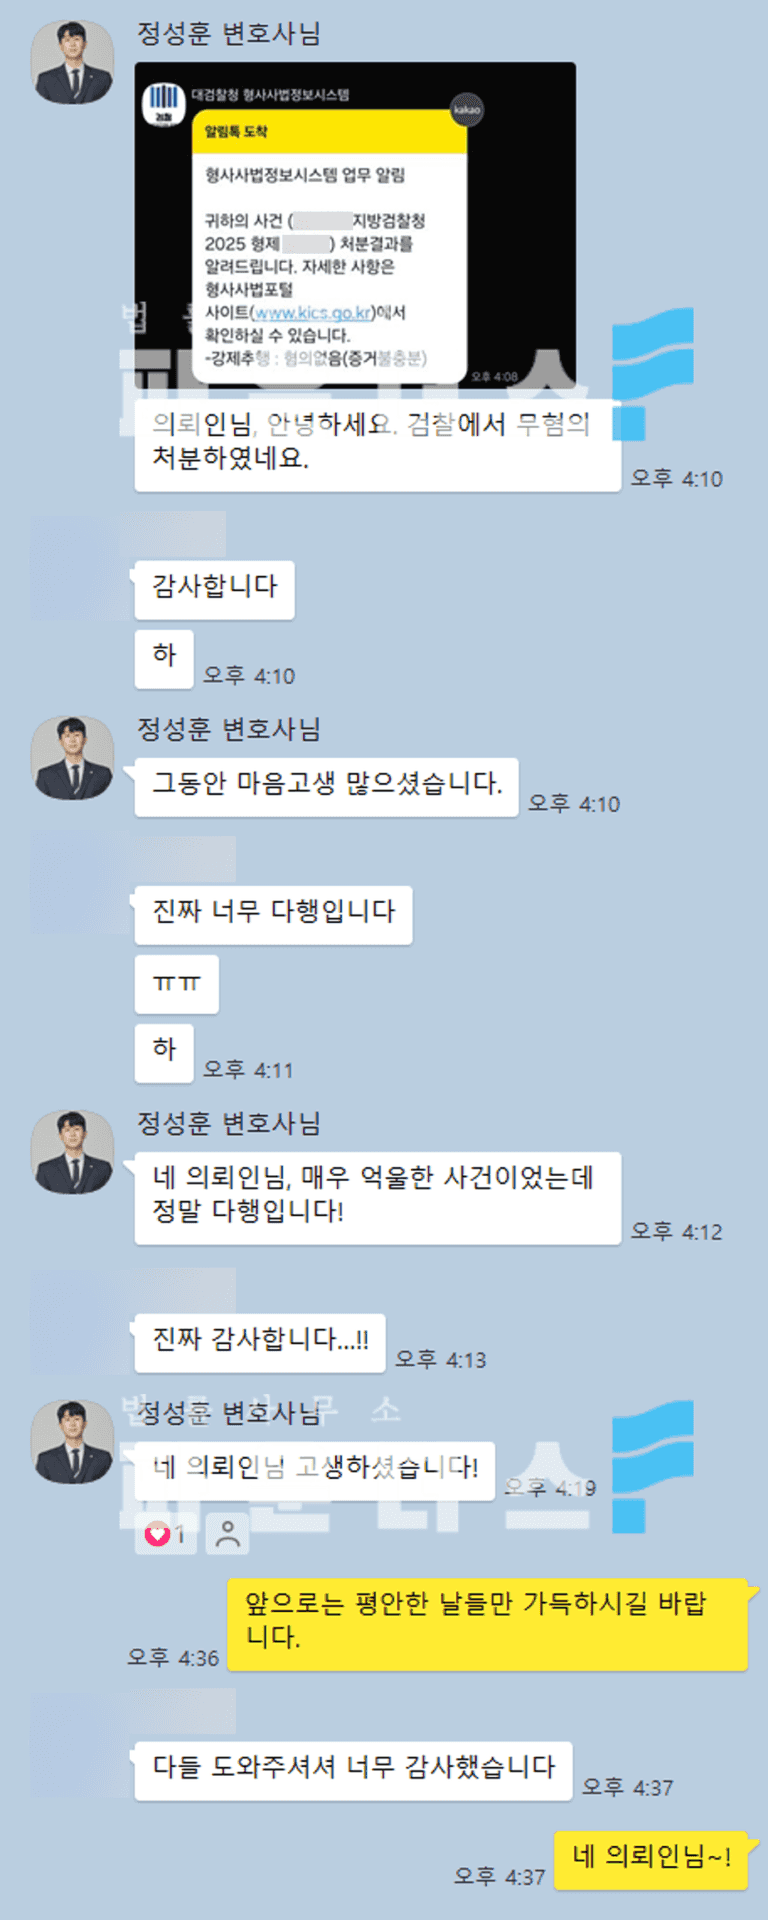This screenshot has height=1920, width=768.
Task: Select the "그동안 마음고생 많으셨습니다" bubble
Action: pos(326,787)
